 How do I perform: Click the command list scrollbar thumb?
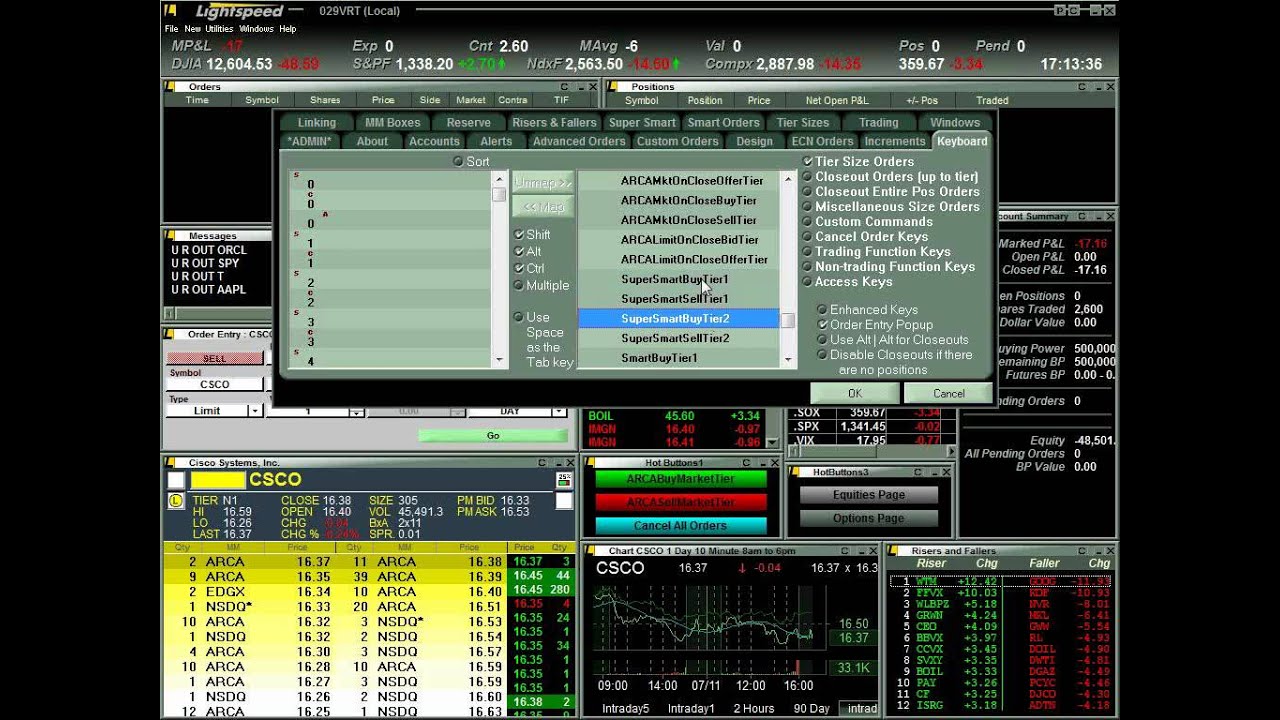788,320
